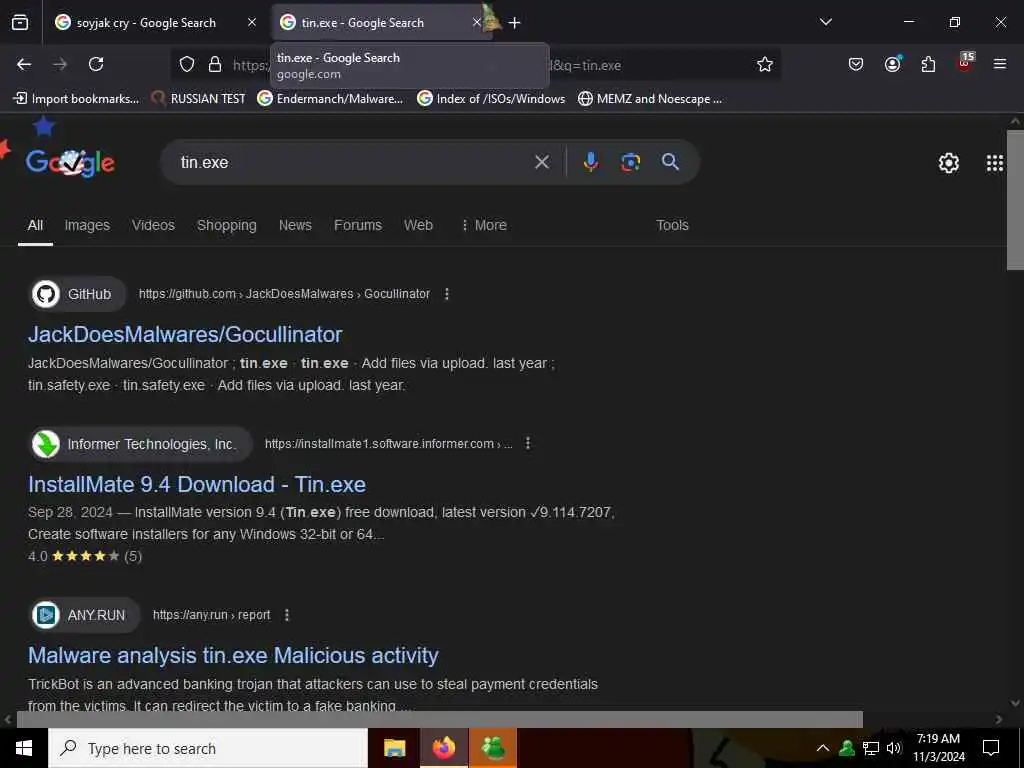Switch to Forums results
Viewport: 1024px width, 768px height.
[358, 225]
